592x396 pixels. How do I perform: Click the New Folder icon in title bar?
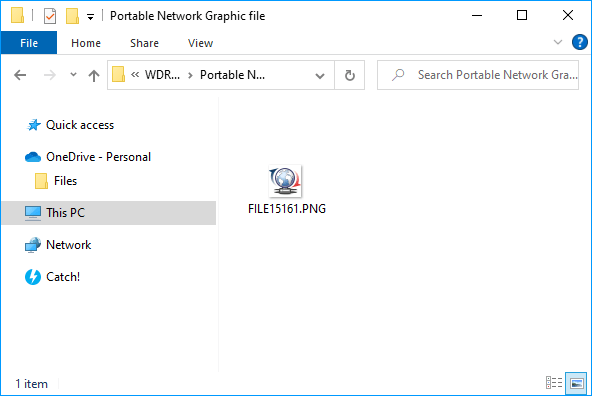[x=72, y=16]
